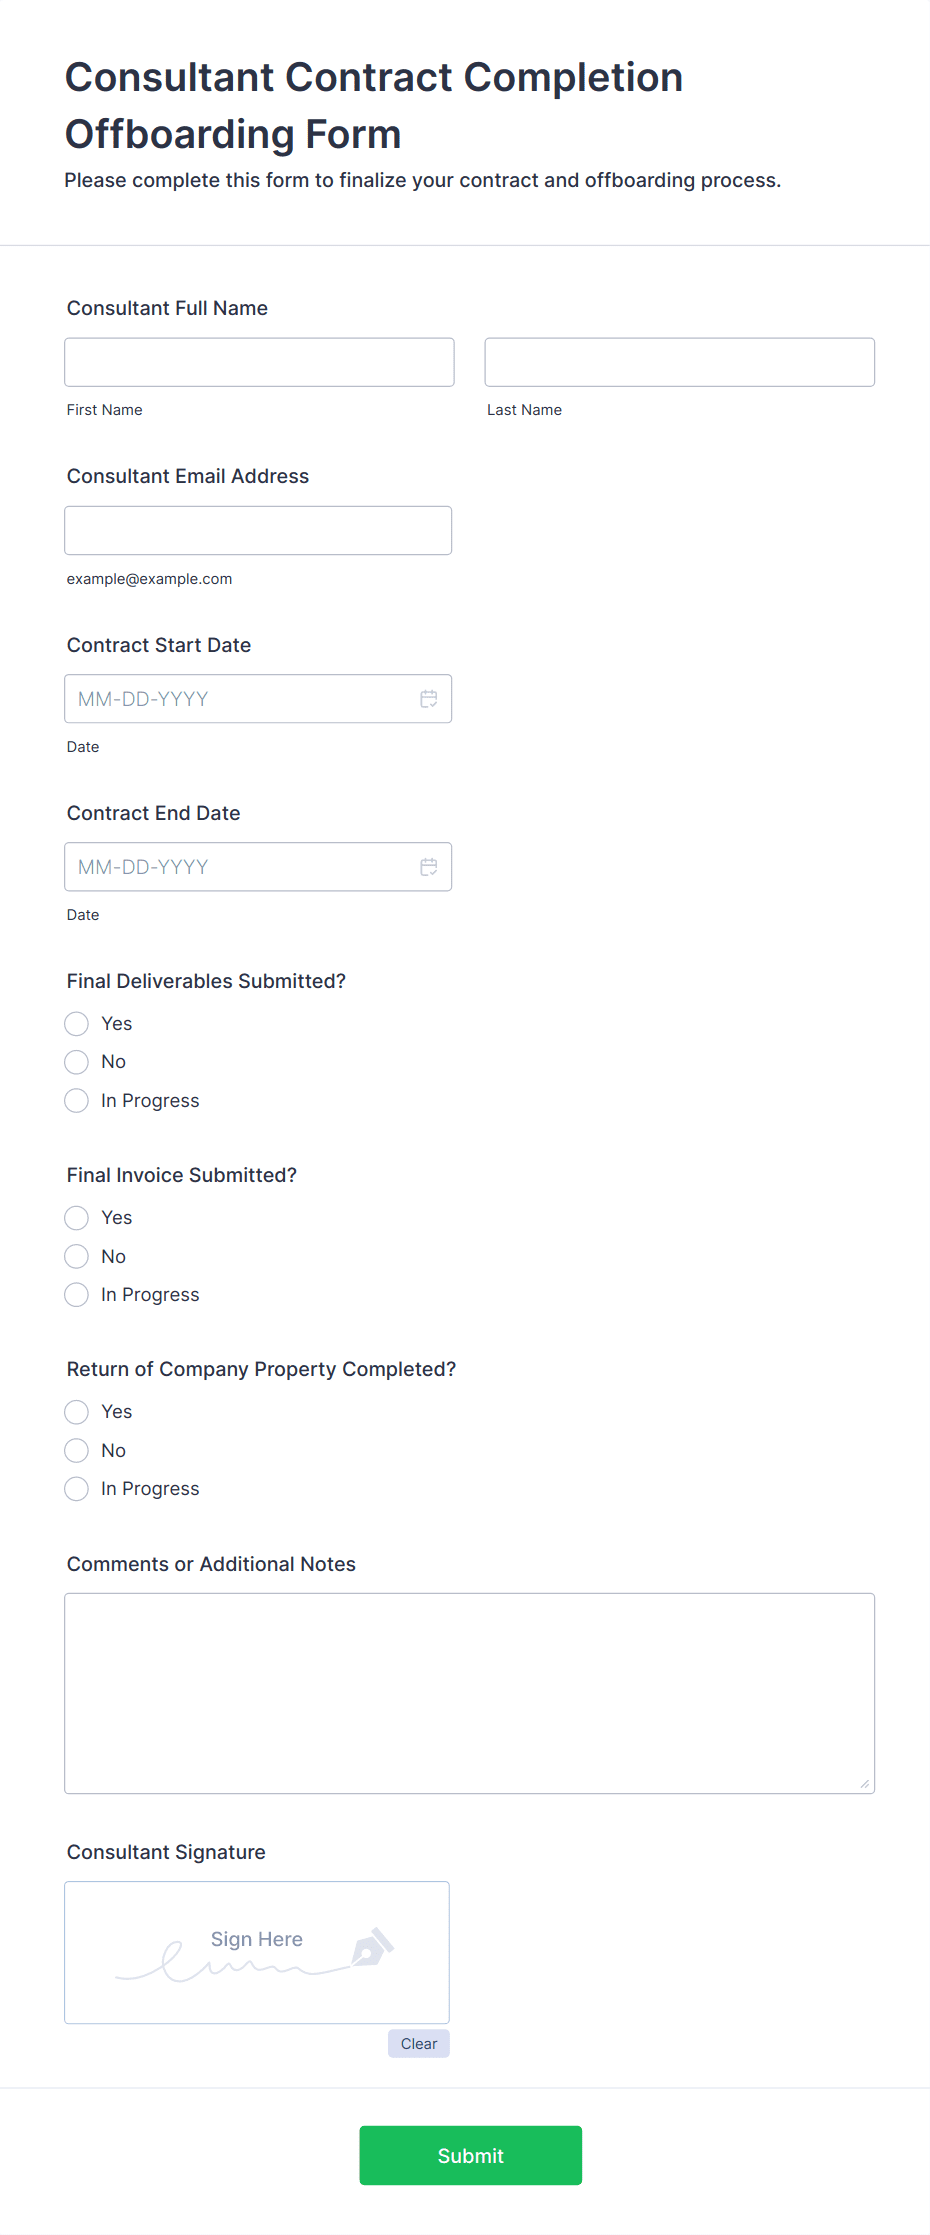Focus the Consultant Email Address field
Image resolution: width=930 pixels, height=2235 pixels.
click(258, 531)
